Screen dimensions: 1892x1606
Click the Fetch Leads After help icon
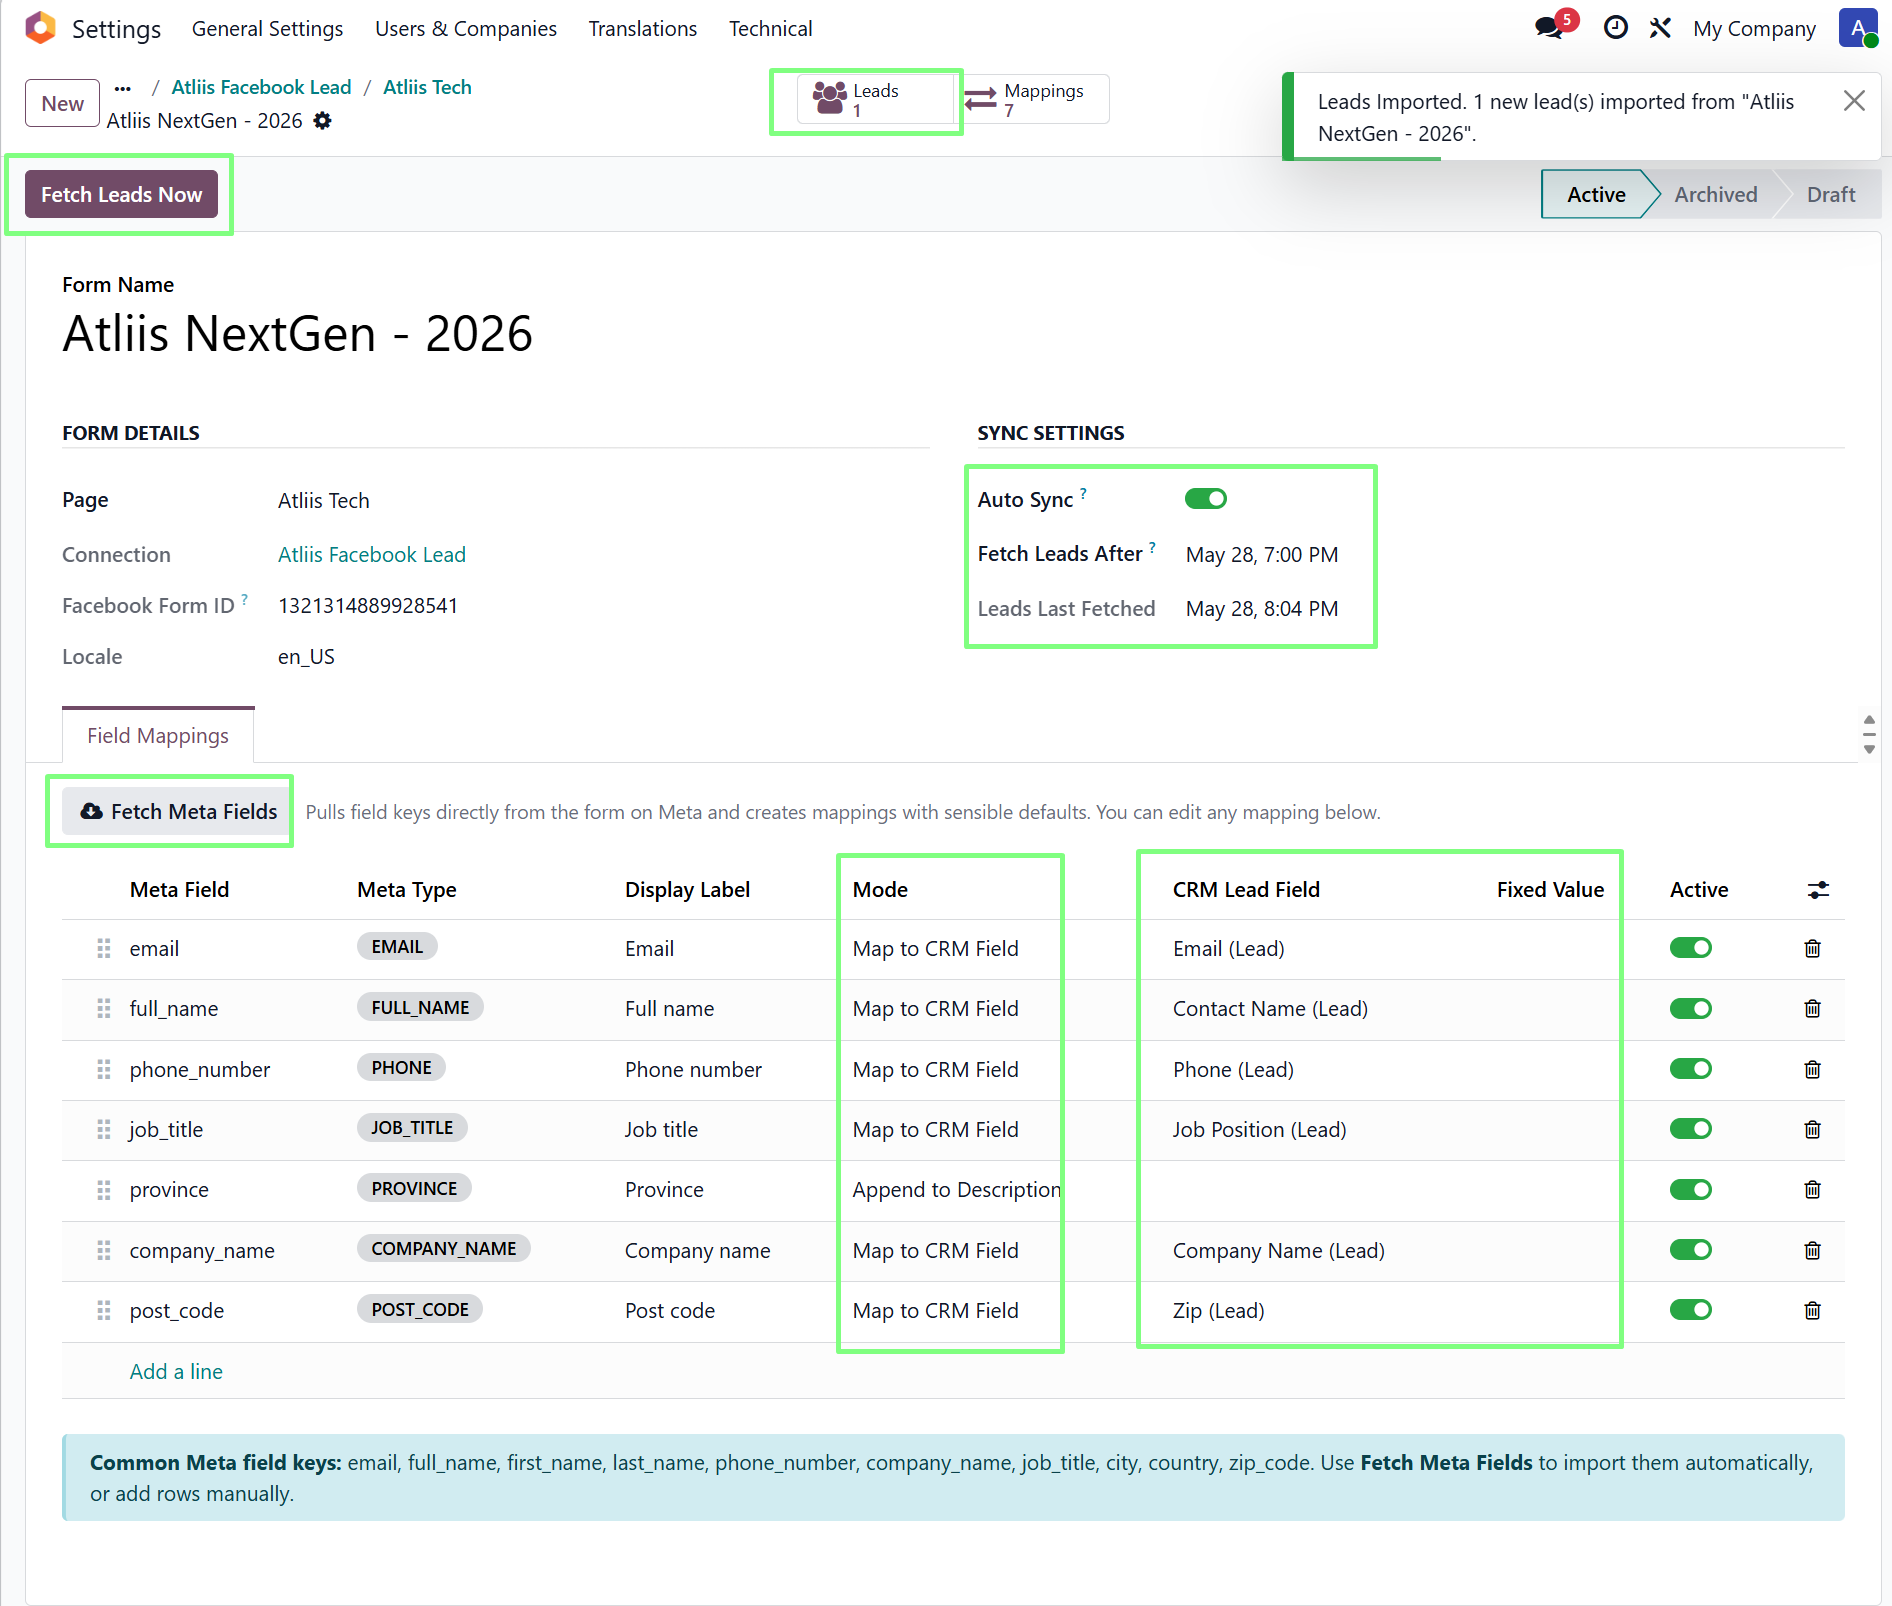(x=1152, y=547)
